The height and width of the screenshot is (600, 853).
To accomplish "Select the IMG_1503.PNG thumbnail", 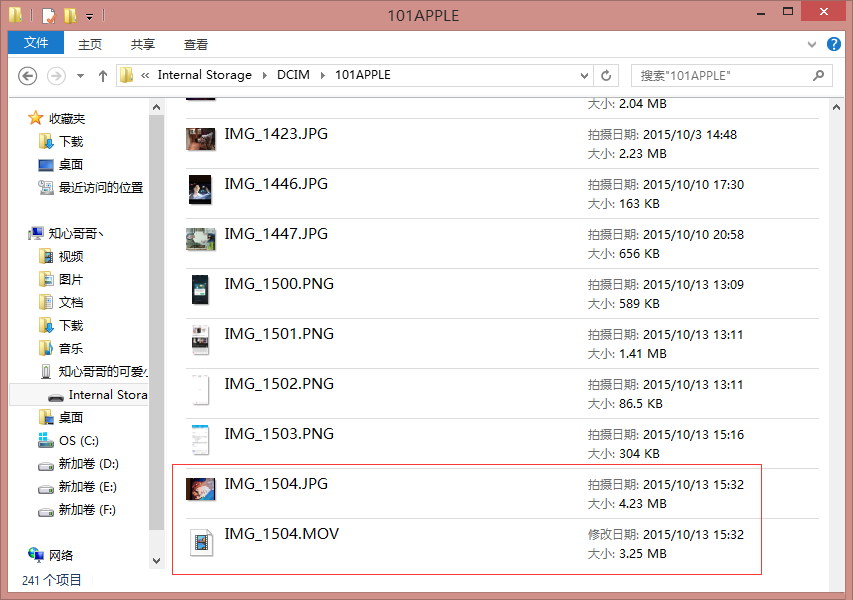I will 200,440.
